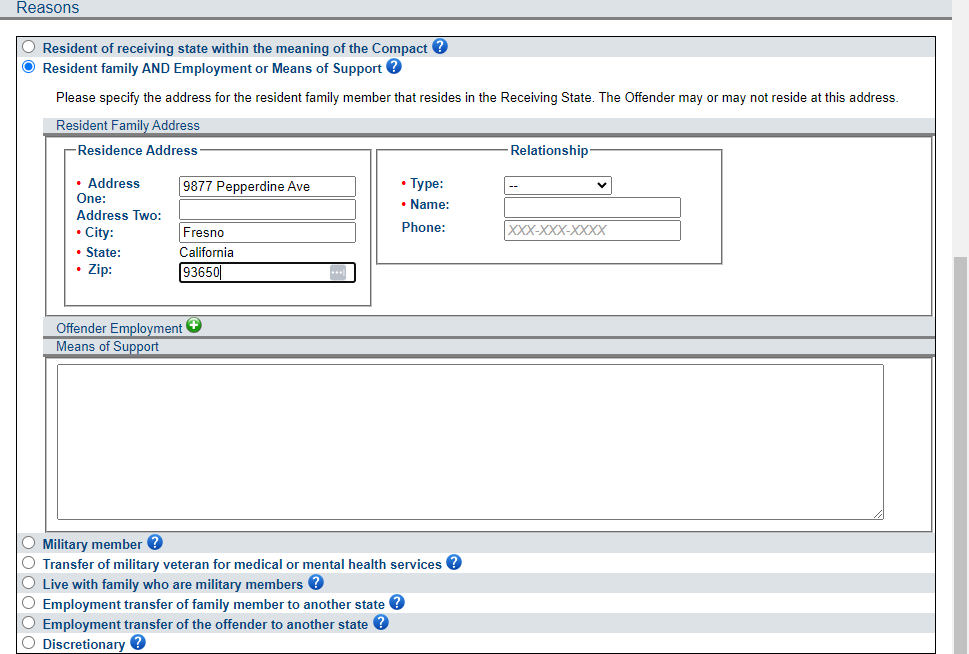Click the autofill icon in Zip field
The width and height of the screenshot is (969, 654).
pos(338,273)
